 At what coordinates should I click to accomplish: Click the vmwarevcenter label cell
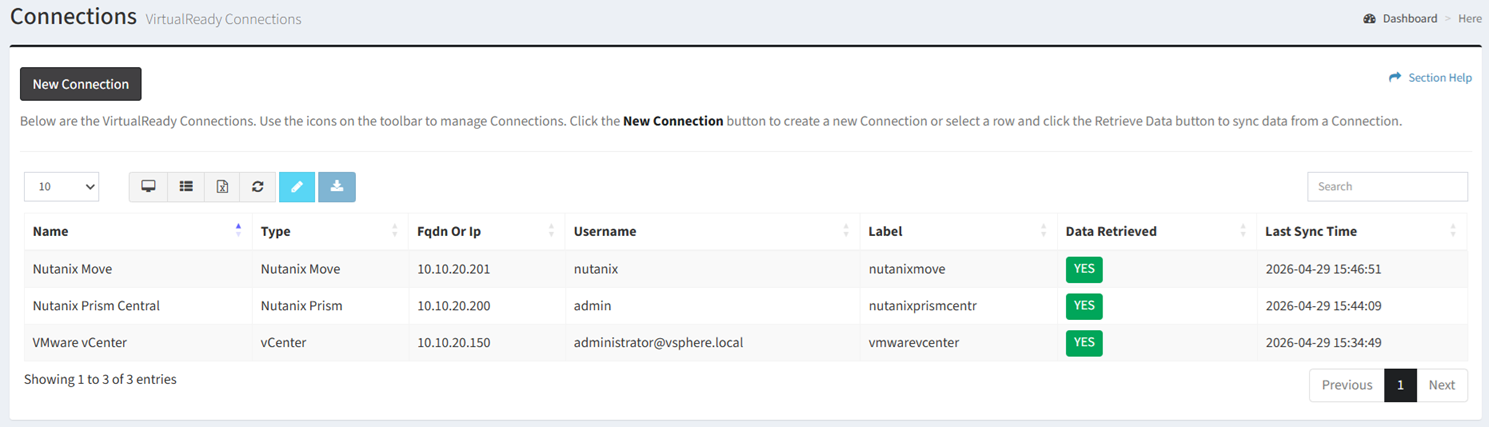[x=959, y=342]
